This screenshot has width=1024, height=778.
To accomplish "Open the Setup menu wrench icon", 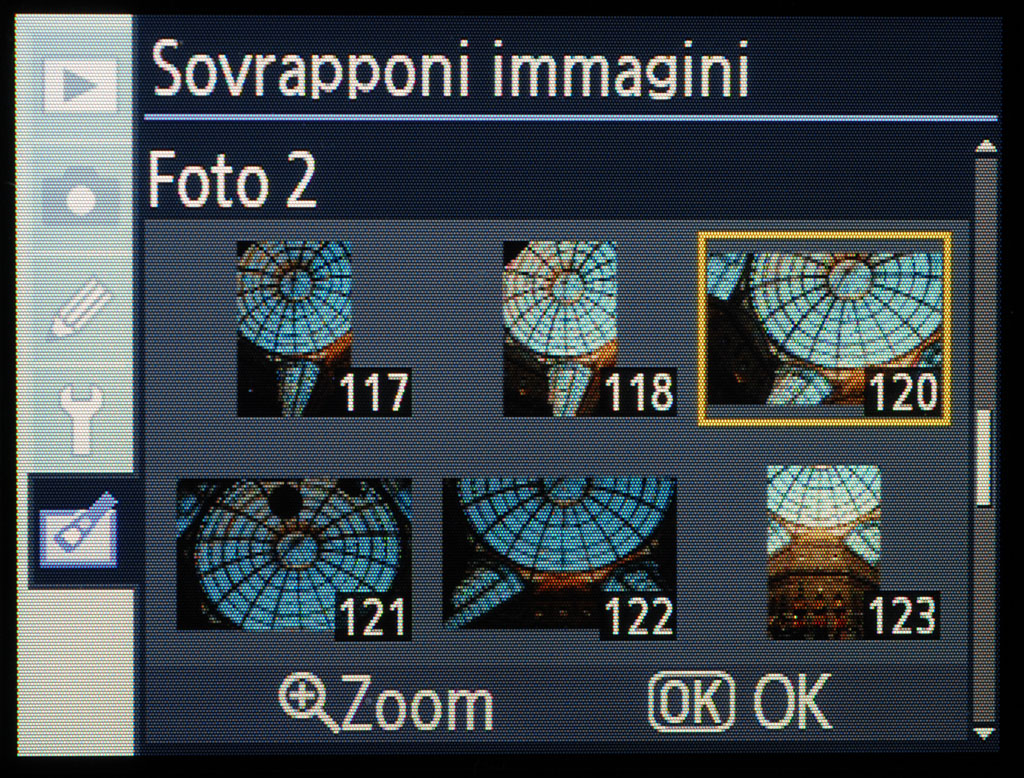I will pos(81,419).
